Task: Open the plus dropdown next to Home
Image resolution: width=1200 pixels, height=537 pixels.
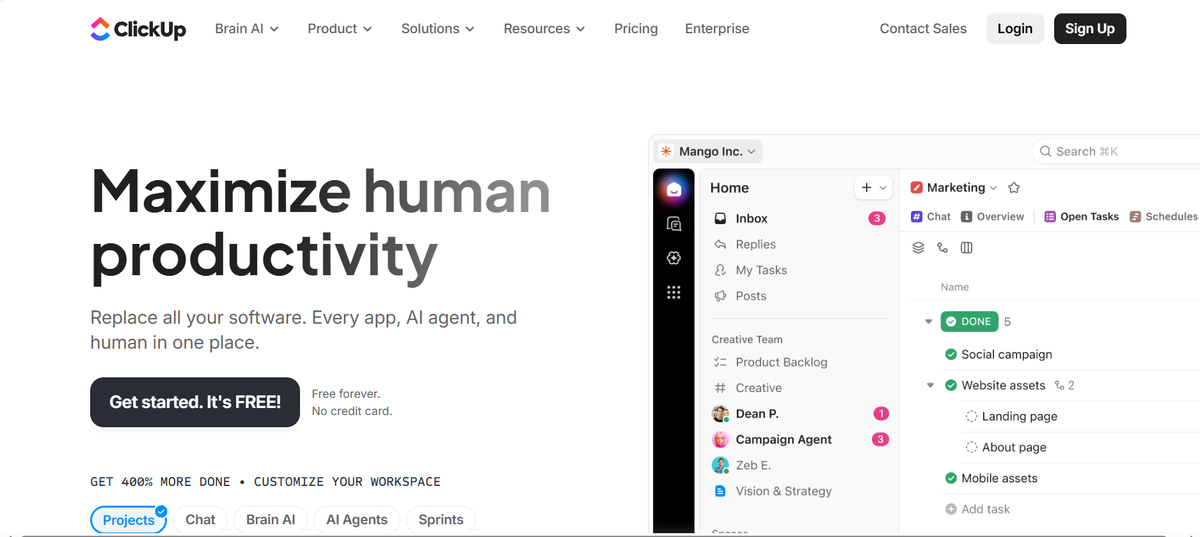Action: (872, 187)
